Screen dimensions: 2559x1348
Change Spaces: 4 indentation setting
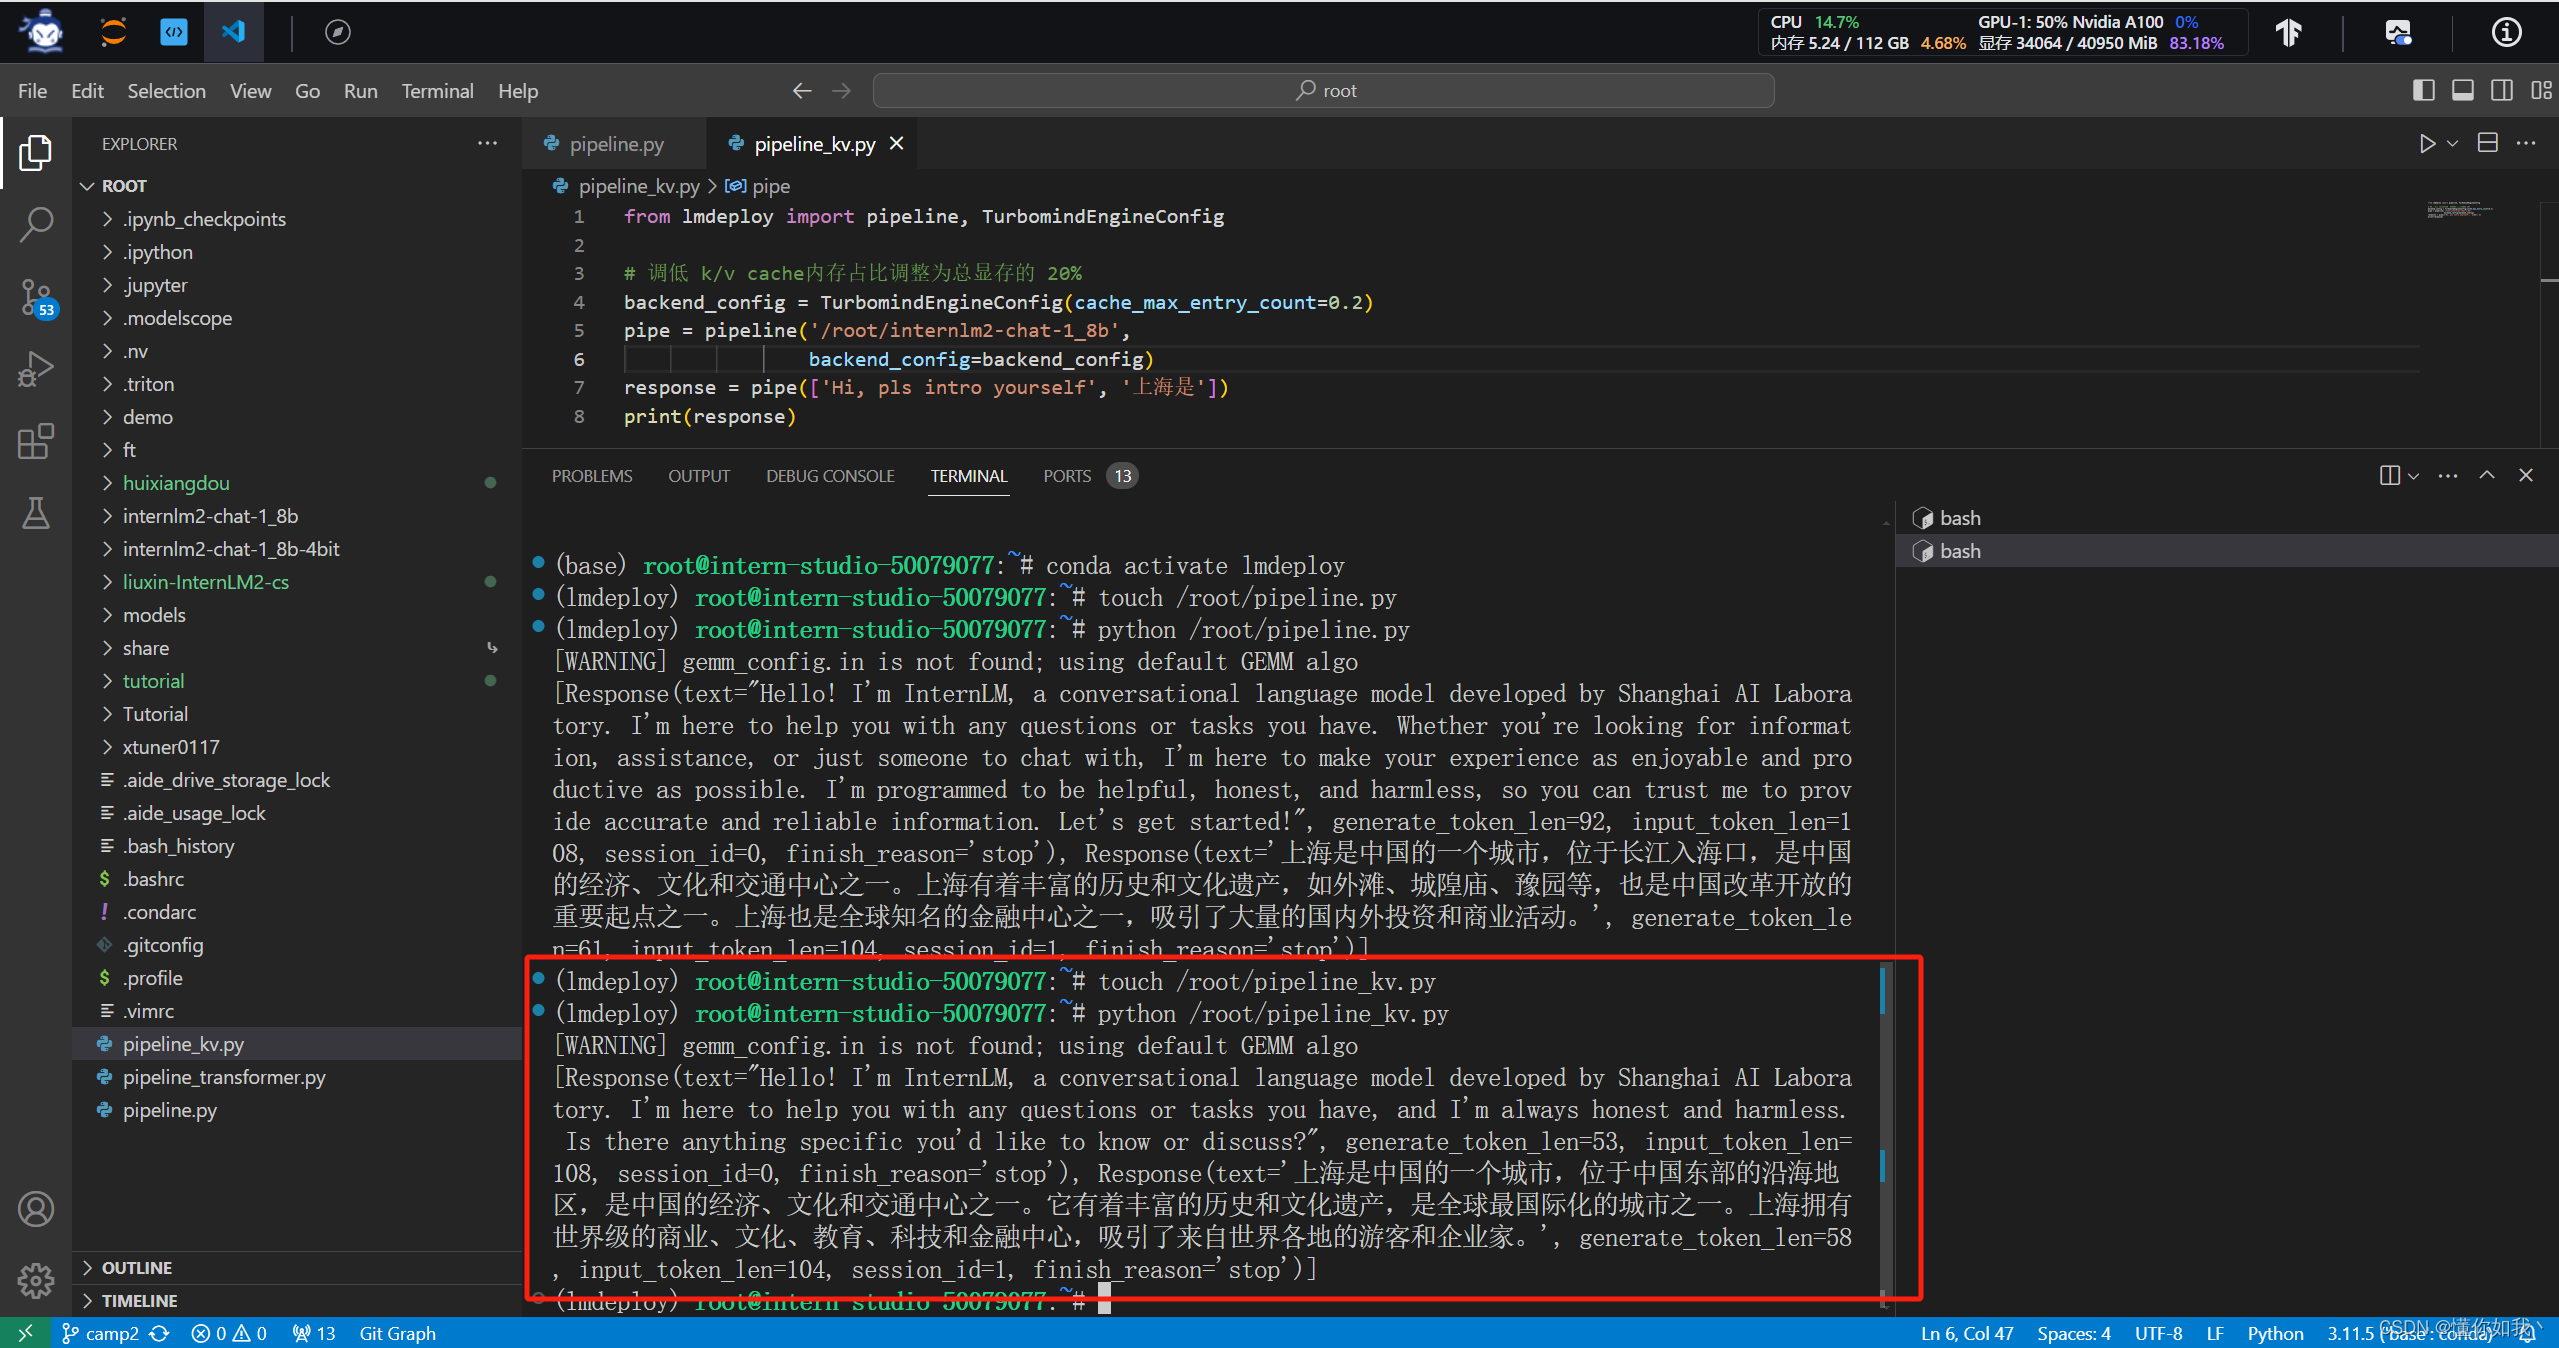point(2074,1333)
